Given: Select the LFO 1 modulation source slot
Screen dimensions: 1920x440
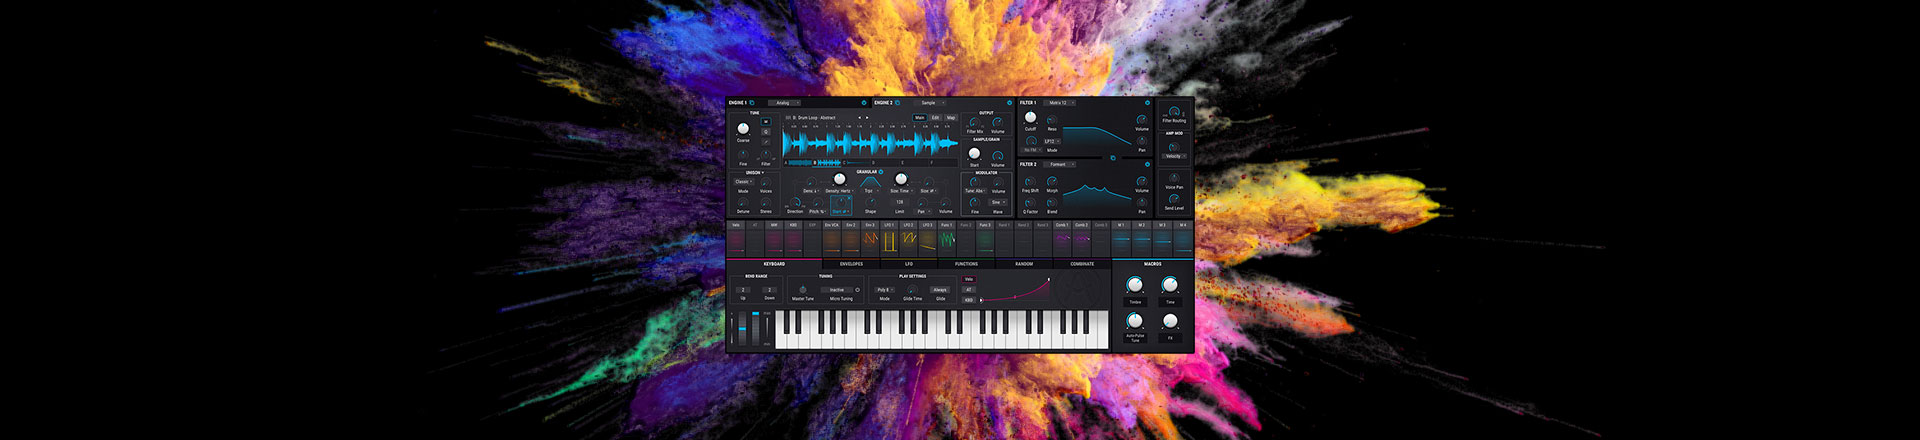Looking at the screenshot, I should pos(889,238).
